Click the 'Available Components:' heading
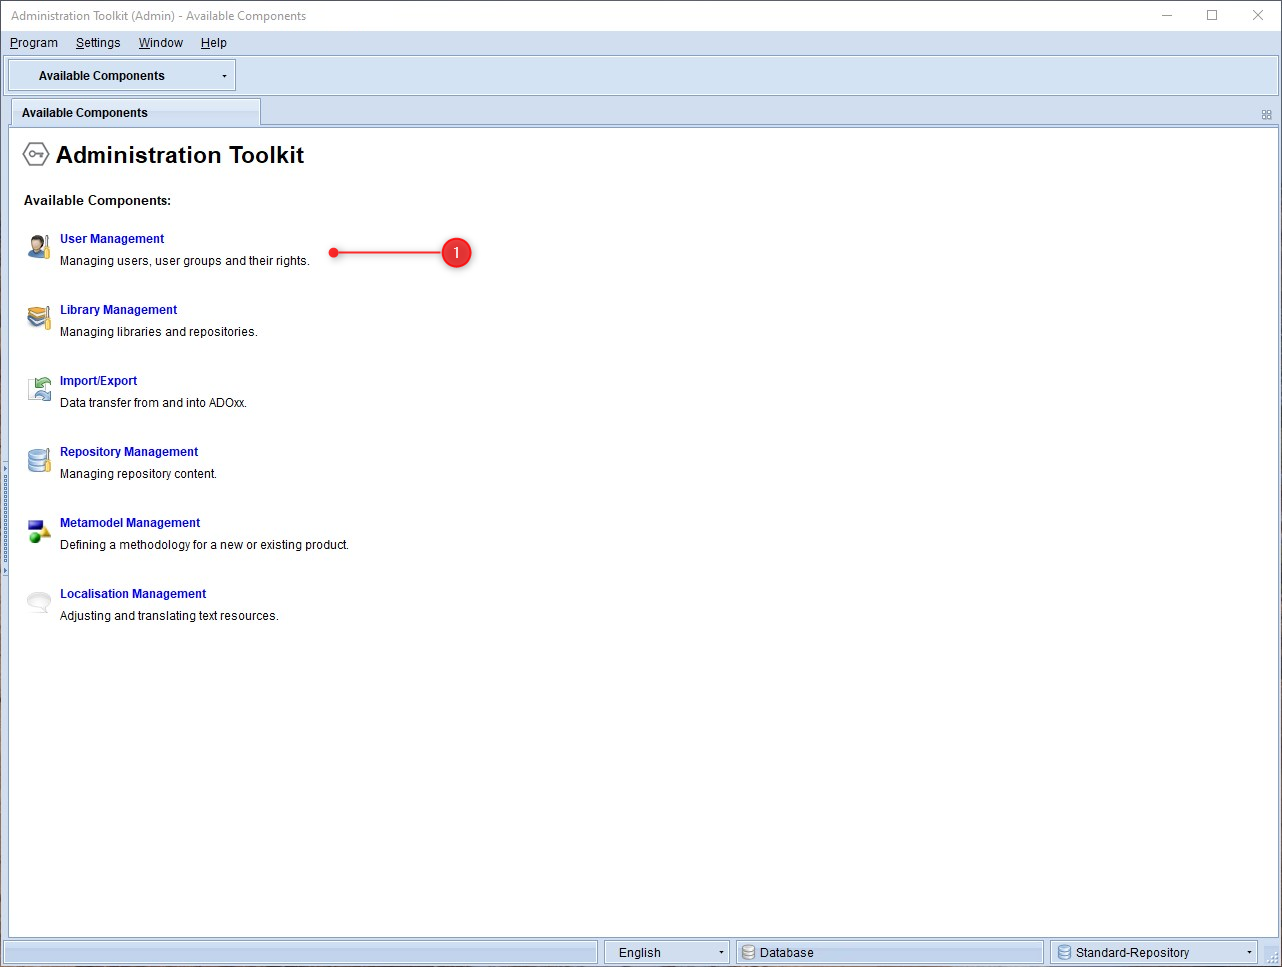The height and width of the screenshot is (967, 1282). [97, 201]
